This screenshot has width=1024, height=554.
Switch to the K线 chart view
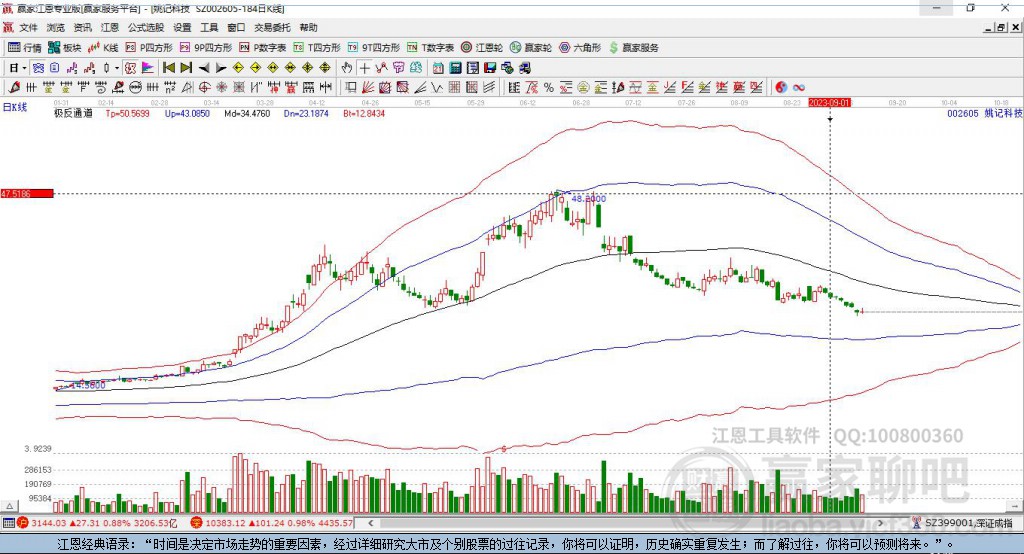point(103,48)
